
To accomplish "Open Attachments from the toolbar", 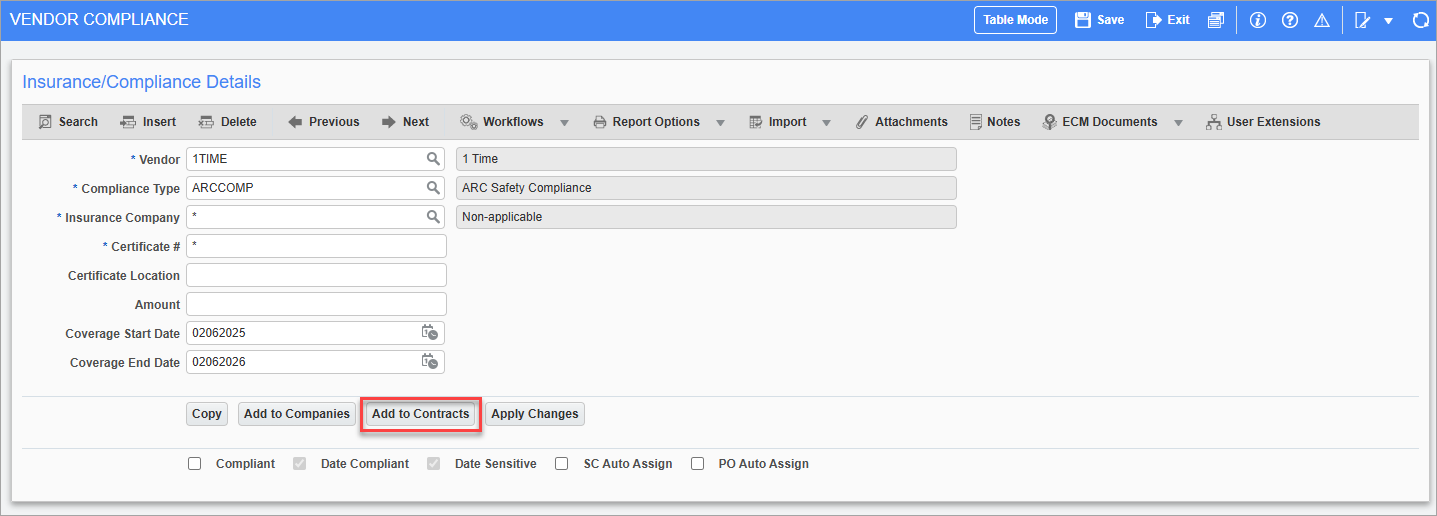I will coord(901,122).
